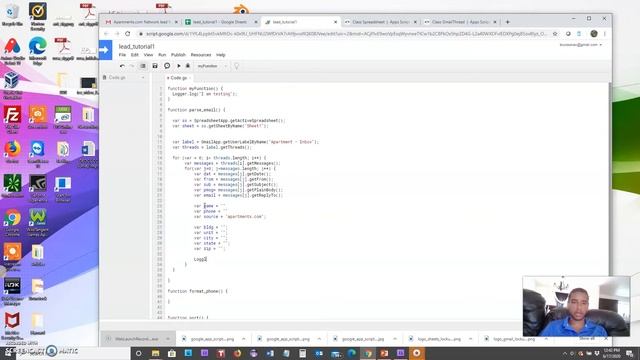Open the Help menu

click(221, 55)
